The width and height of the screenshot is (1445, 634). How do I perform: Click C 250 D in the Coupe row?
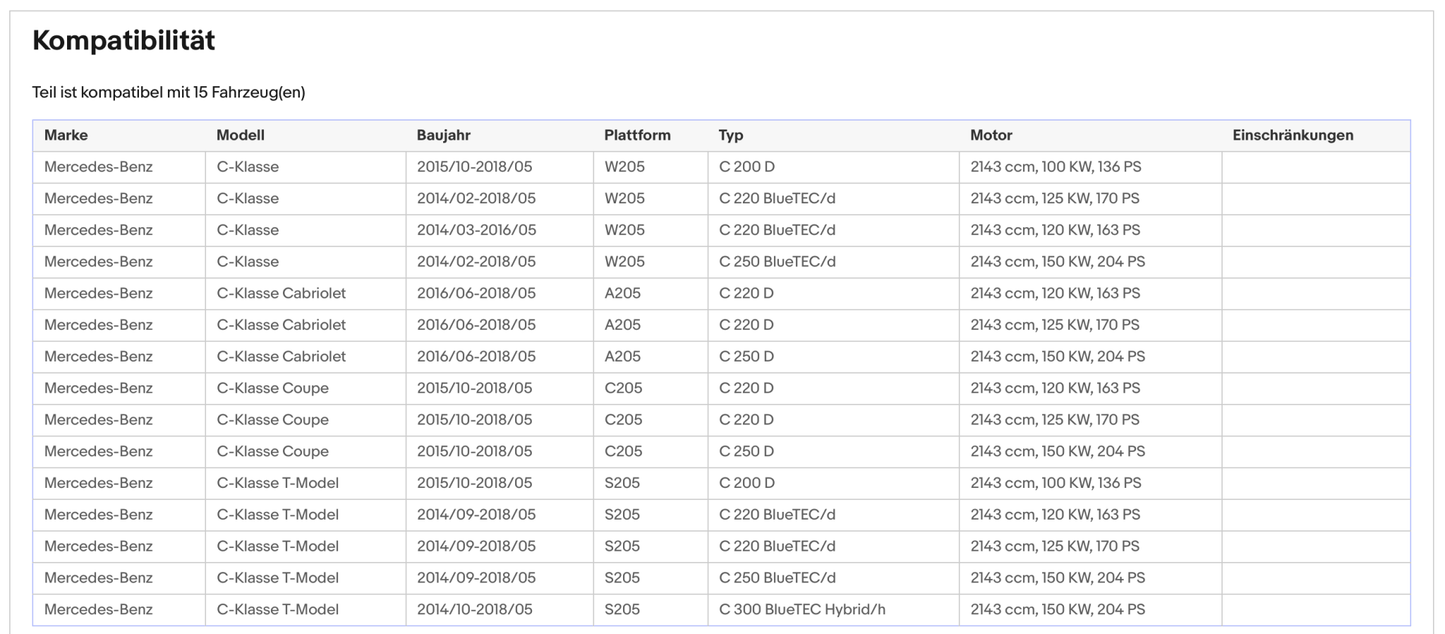pos(746,451)
